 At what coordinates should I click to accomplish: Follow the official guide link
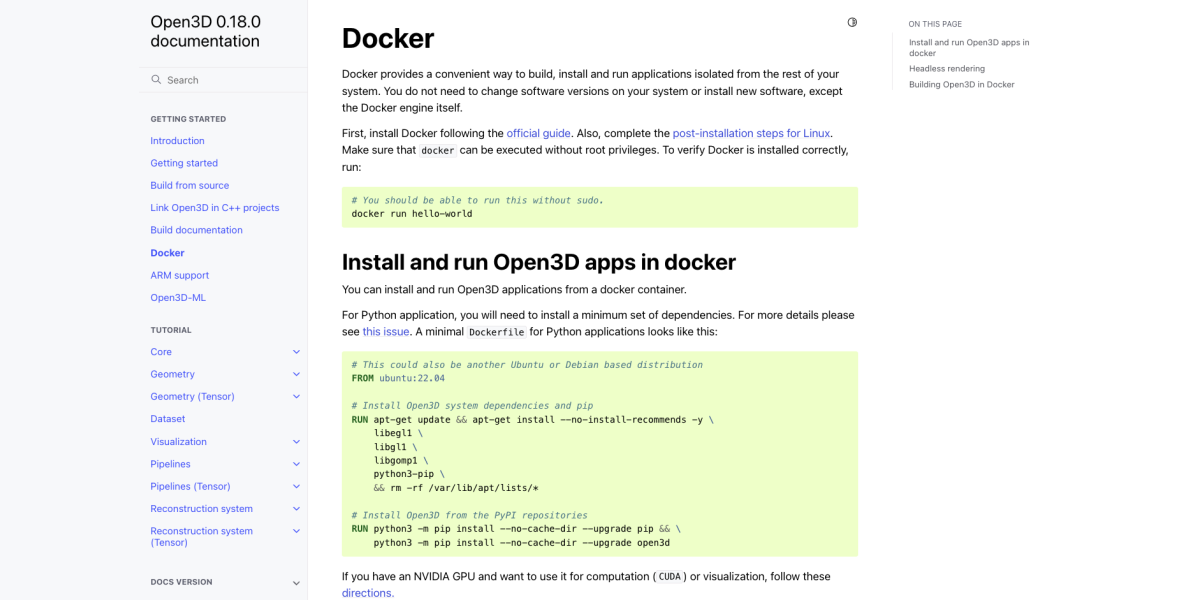(x=538, y=133)
